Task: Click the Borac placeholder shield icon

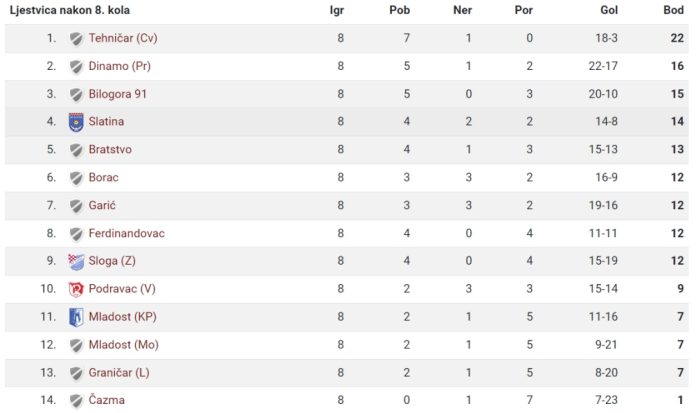Action: coord(76,178)
